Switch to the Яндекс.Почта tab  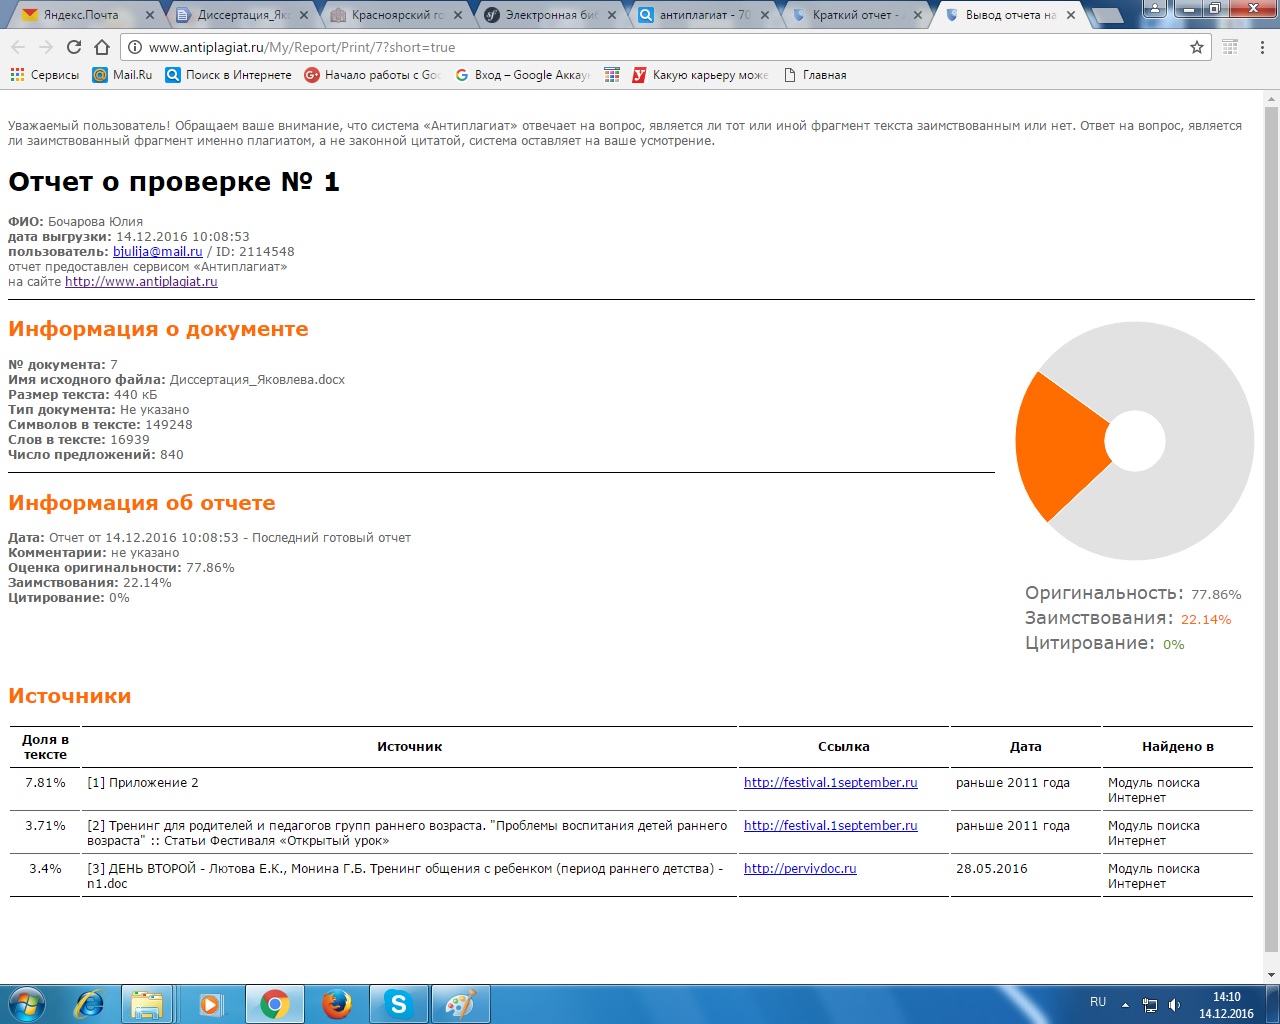(80, 15)
